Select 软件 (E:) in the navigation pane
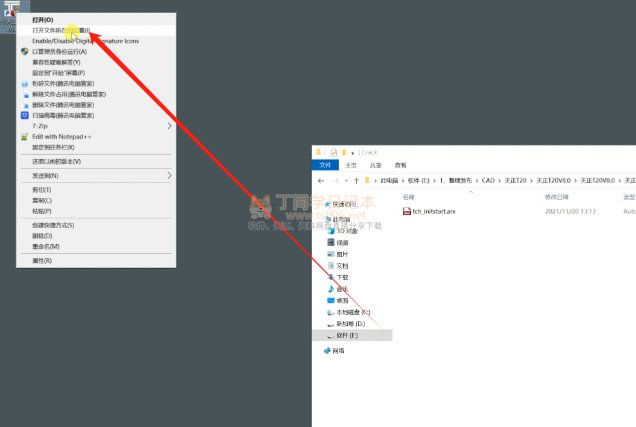This screenshot has height=427, width=636. (x=352, y=335)
